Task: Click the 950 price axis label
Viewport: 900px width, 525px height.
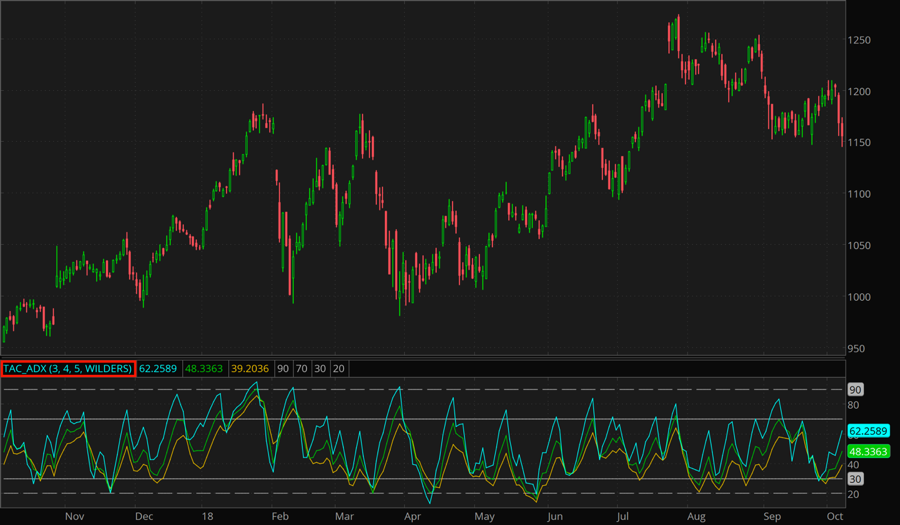Action: (x=859, y=349)
